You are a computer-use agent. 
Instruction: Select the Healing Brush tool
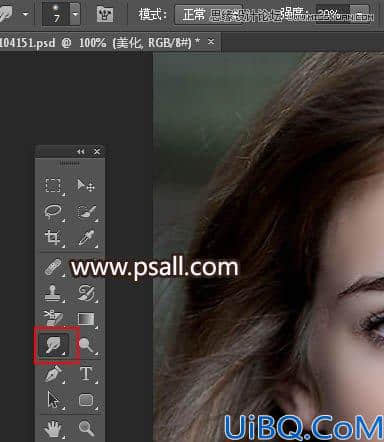(53, 267)
